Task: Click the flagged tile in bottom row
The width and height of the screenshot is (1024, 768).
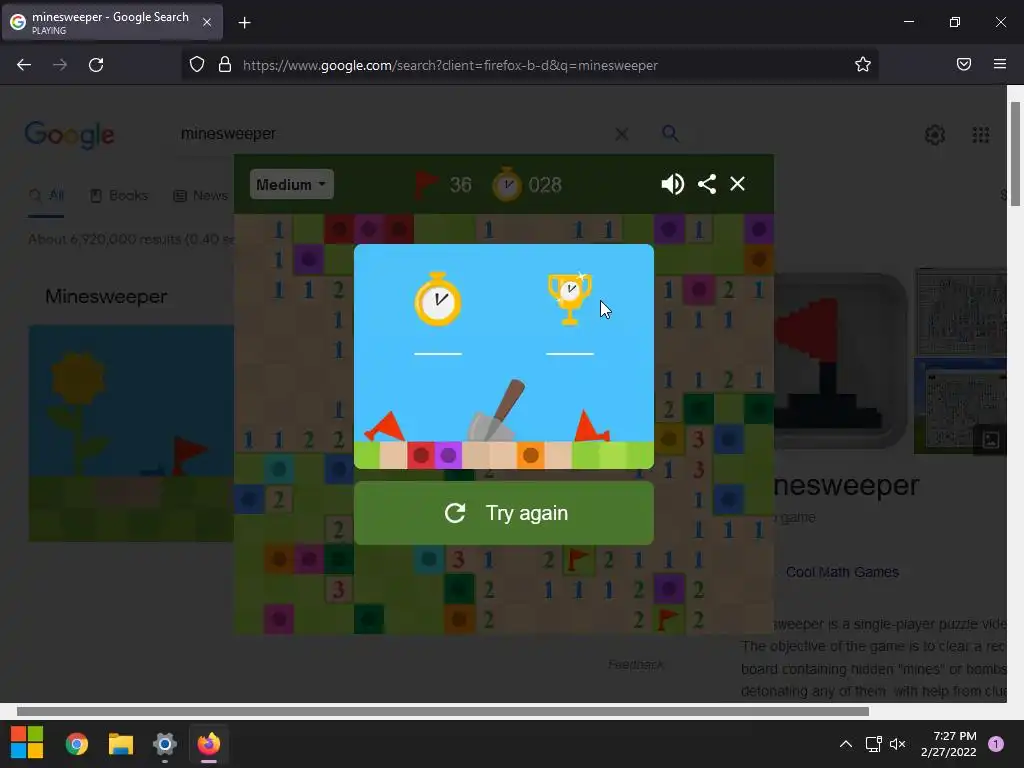Action: (x=668, y=619)
